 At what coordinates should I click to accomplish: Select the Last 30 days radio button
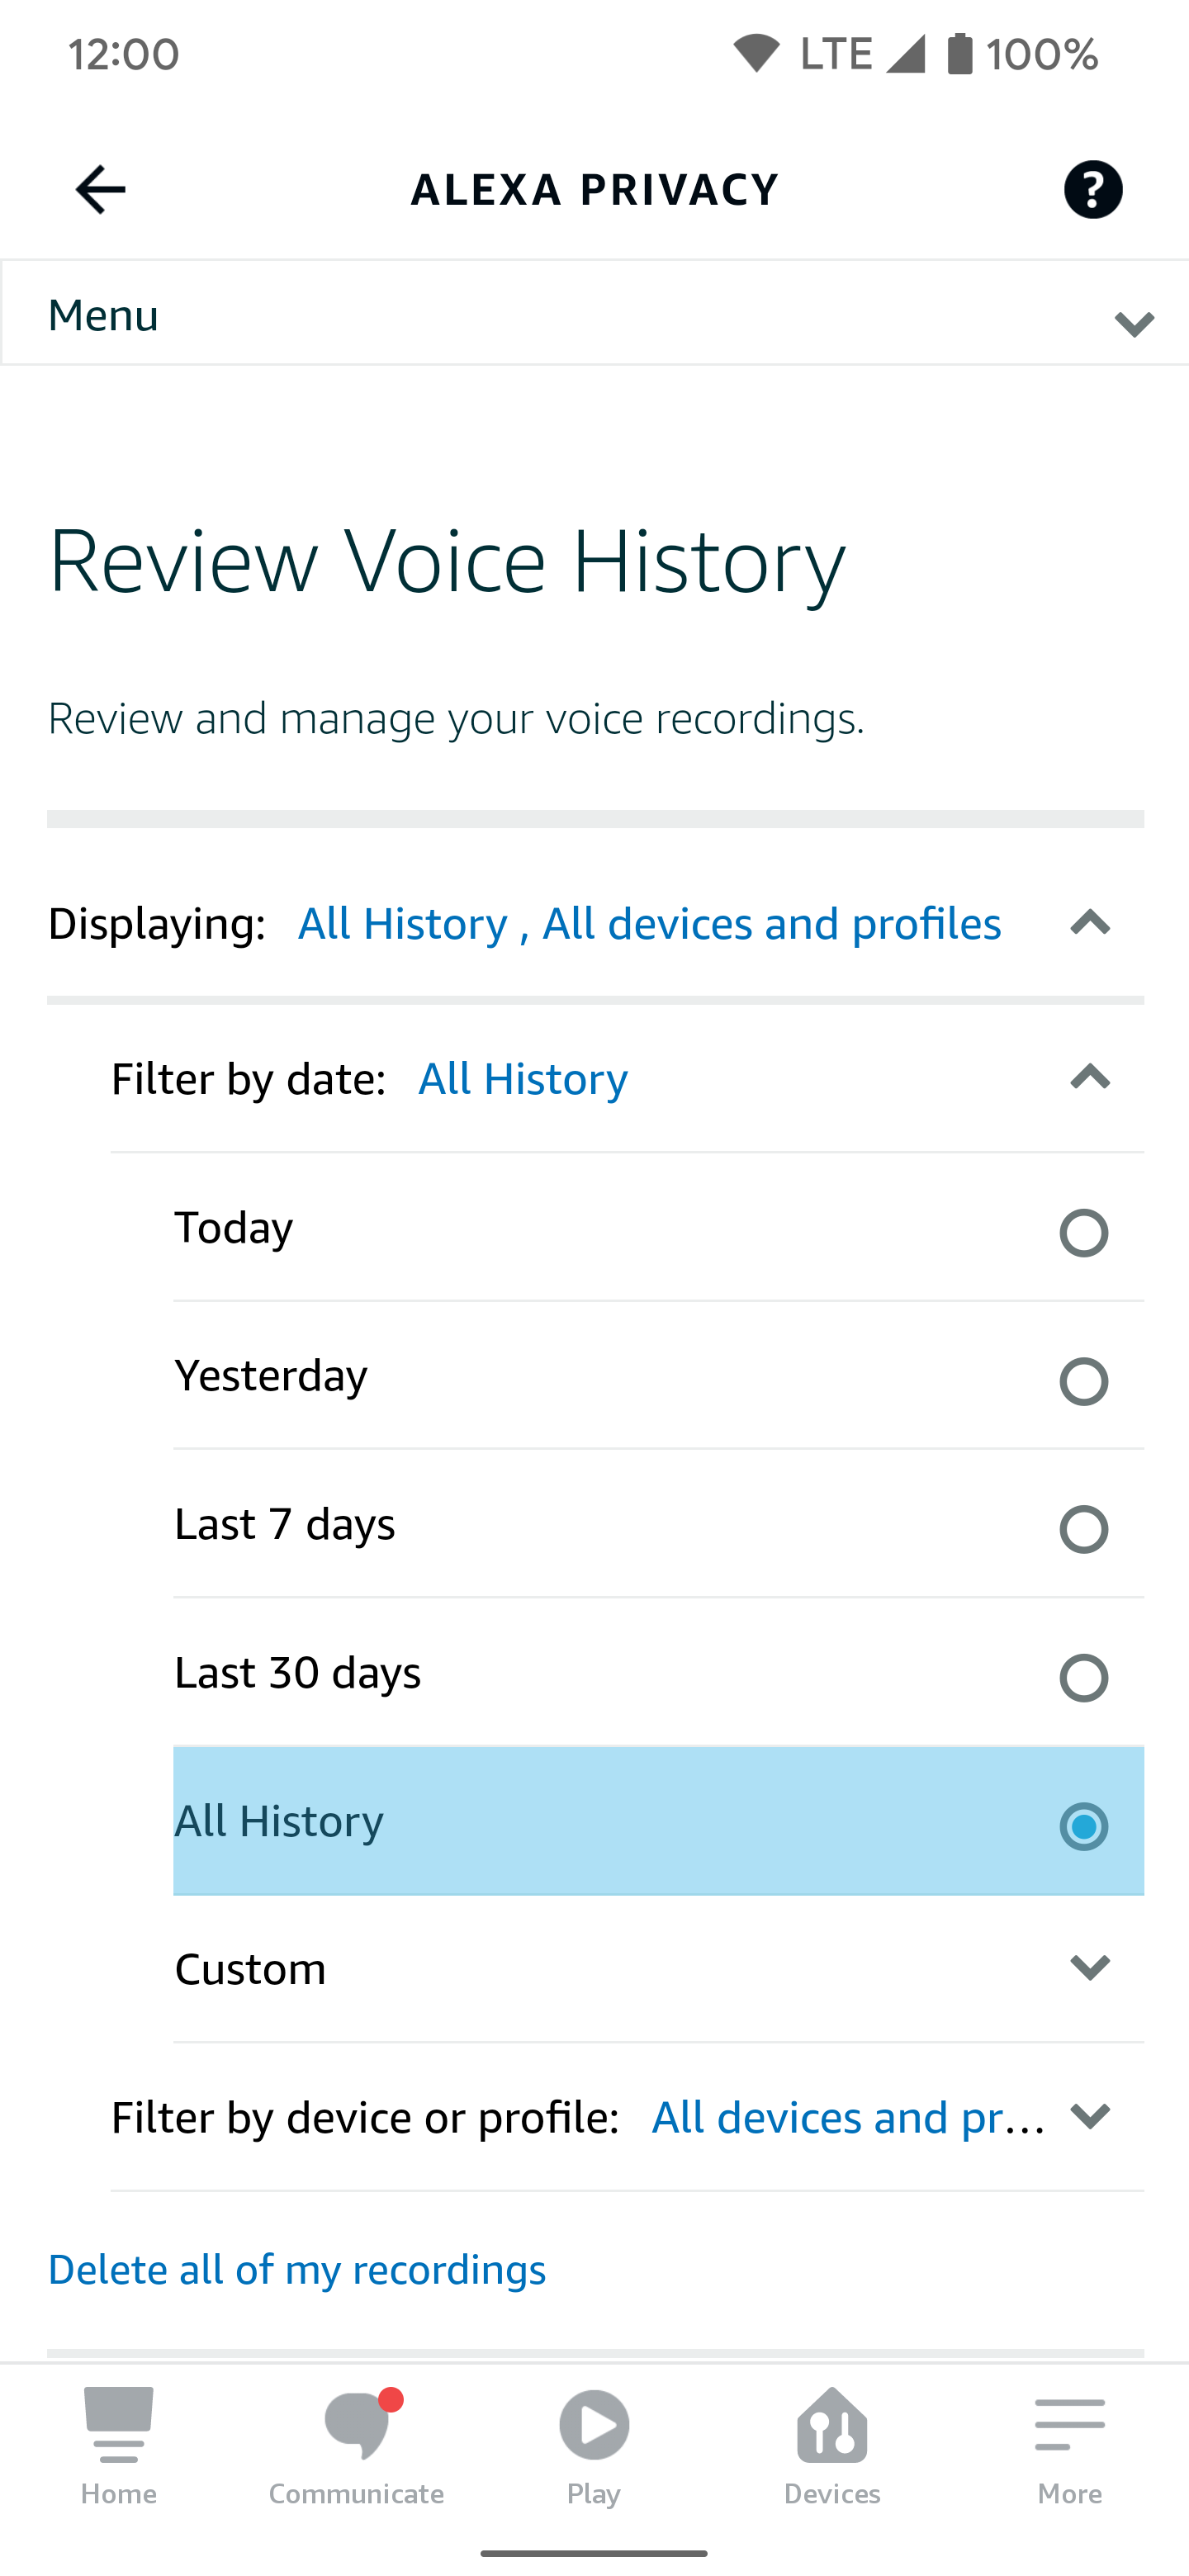(x=1083, y=1677)
